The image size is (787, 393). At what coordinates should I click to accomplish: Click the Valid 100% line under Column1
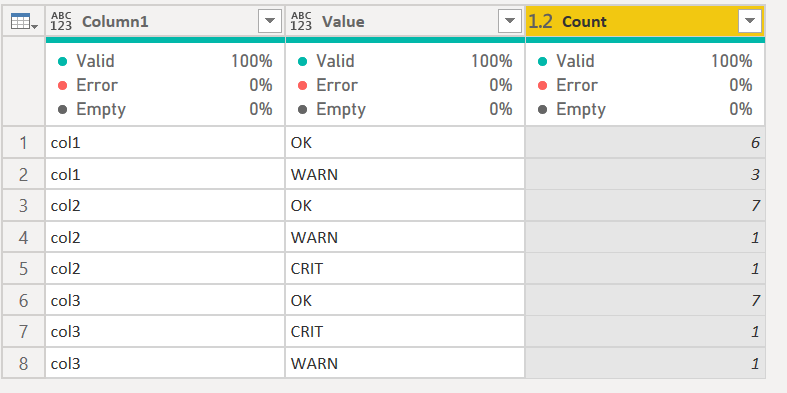coord(165,61)
